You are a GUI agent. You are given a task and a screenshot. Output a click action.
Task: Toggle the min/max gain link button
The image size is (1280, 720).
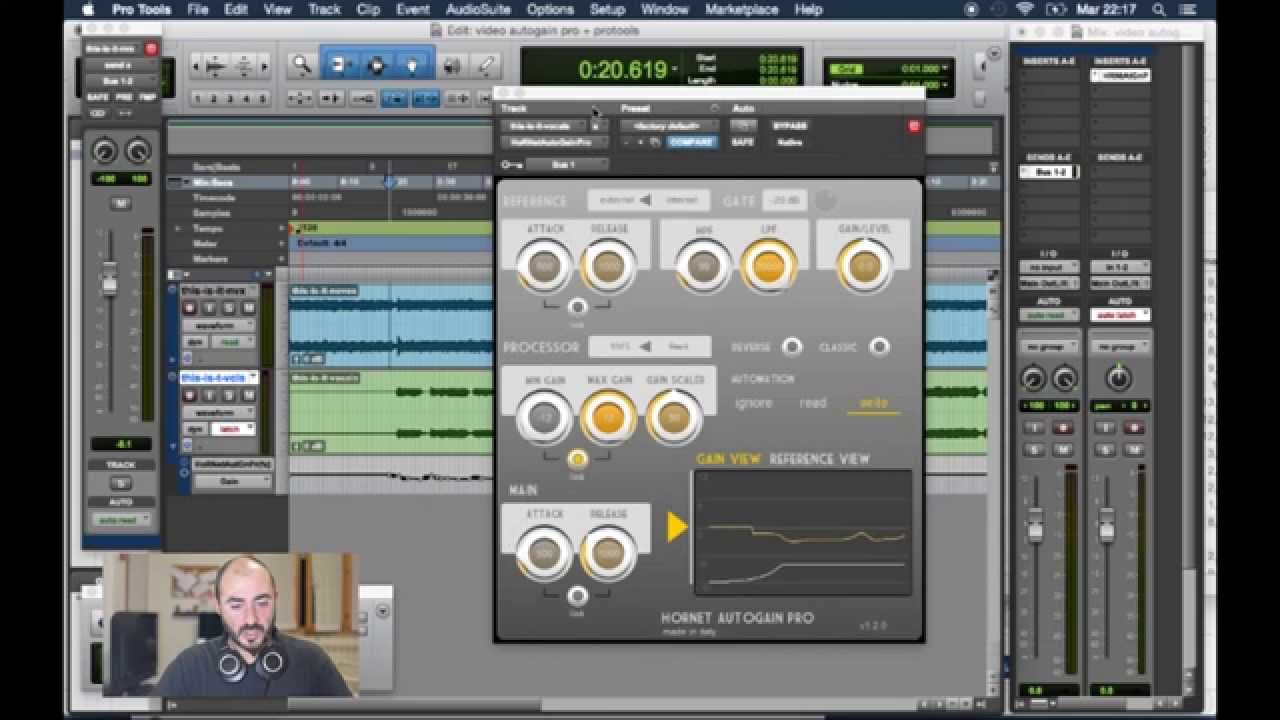pos(577,459)
